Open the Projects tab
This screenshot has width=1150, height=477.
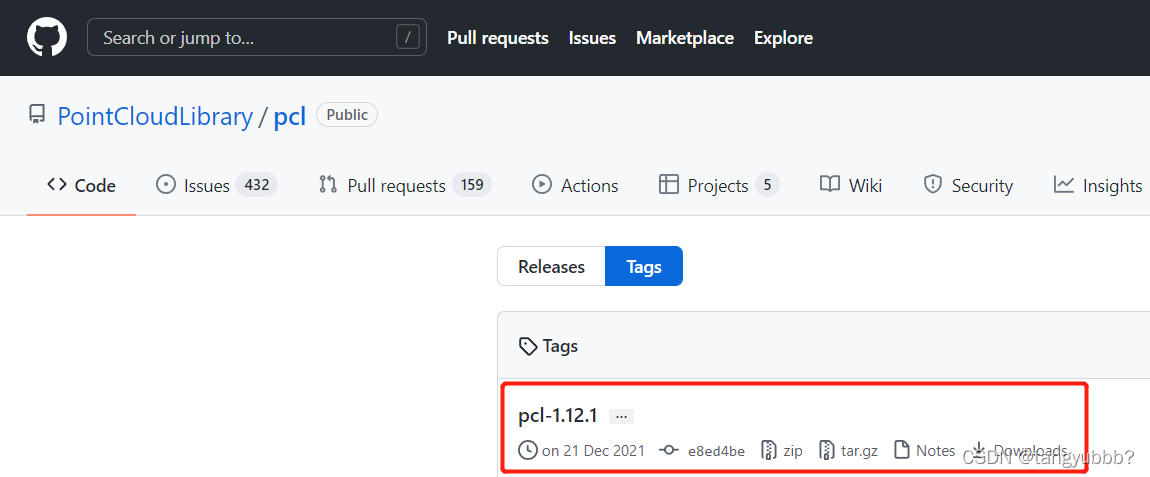click(719, 186)
